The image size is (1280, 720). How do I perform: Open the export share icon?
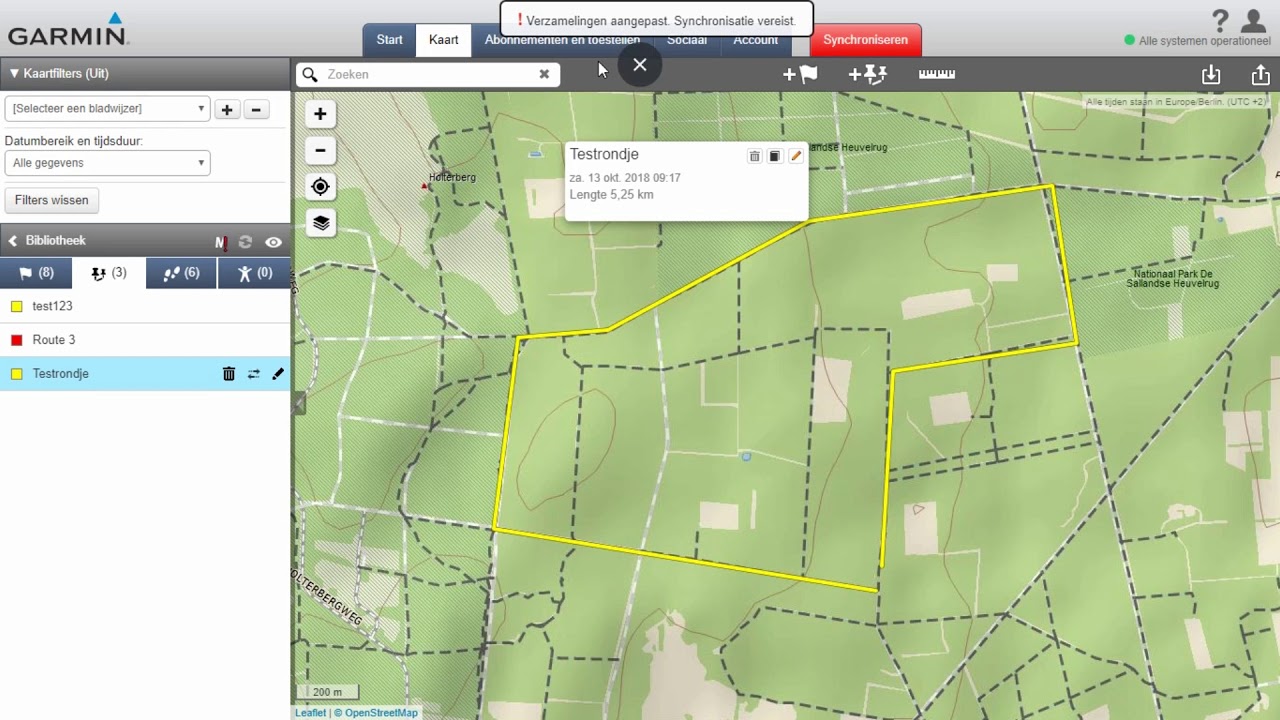point(1260,75)
